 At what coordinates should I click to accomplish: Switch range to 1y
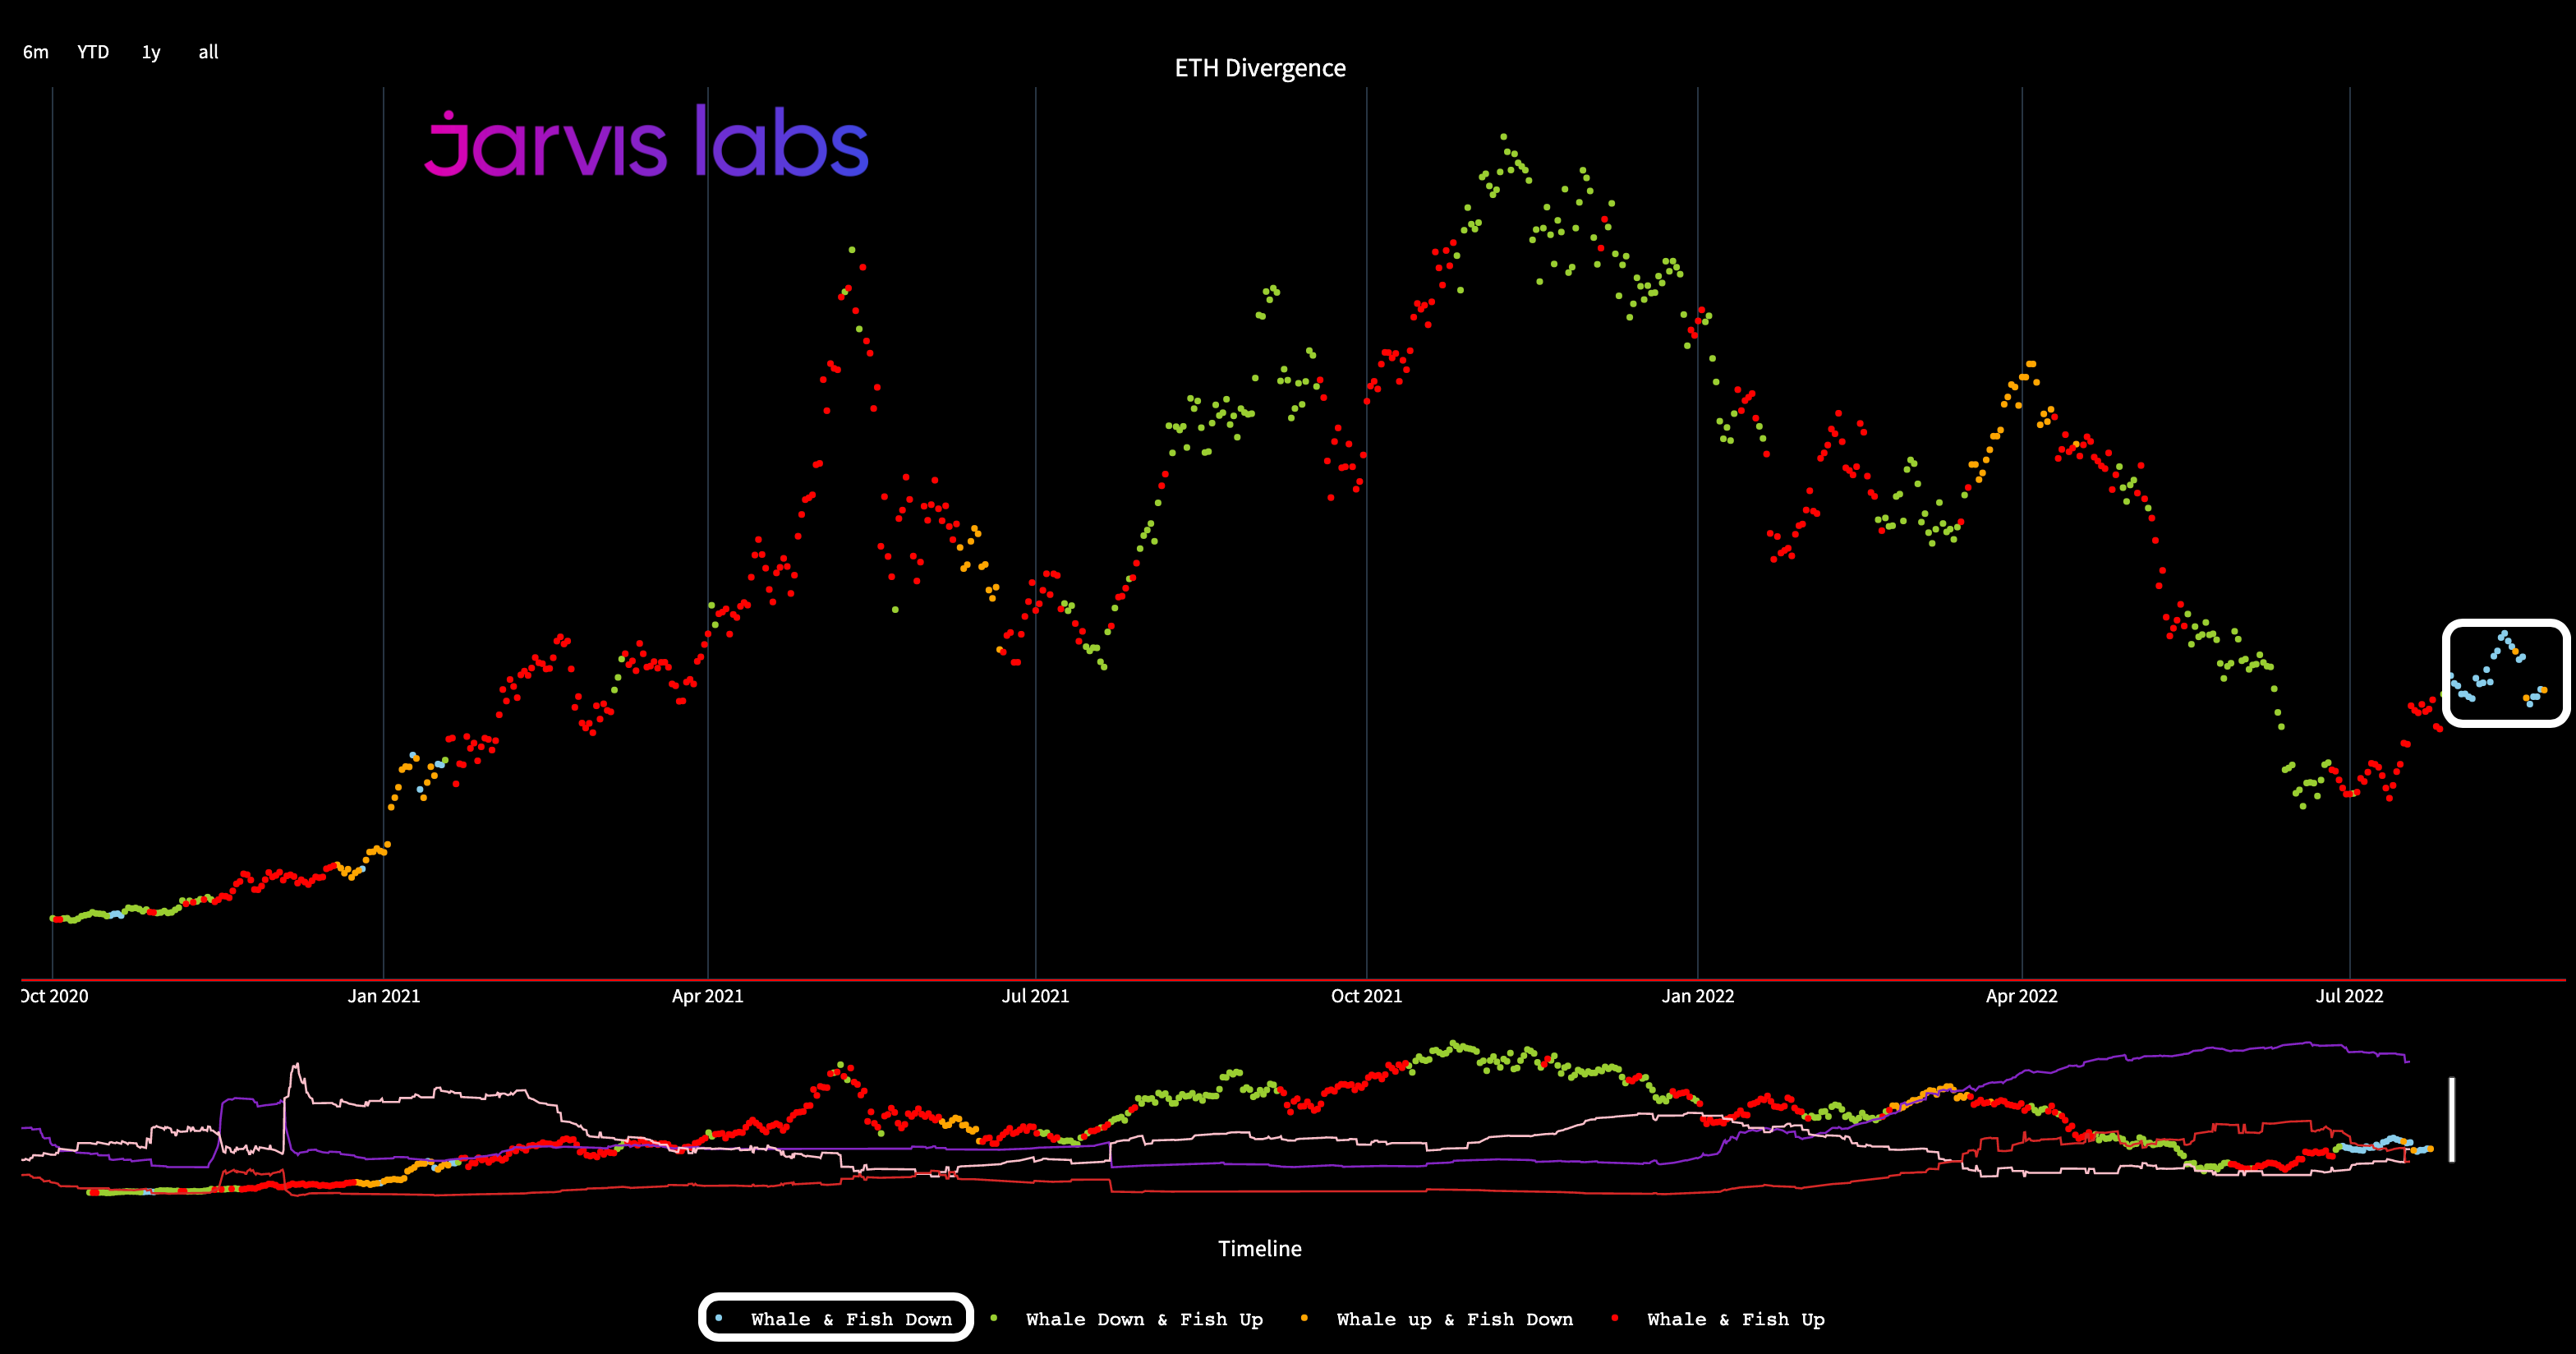tap(151, 52)
